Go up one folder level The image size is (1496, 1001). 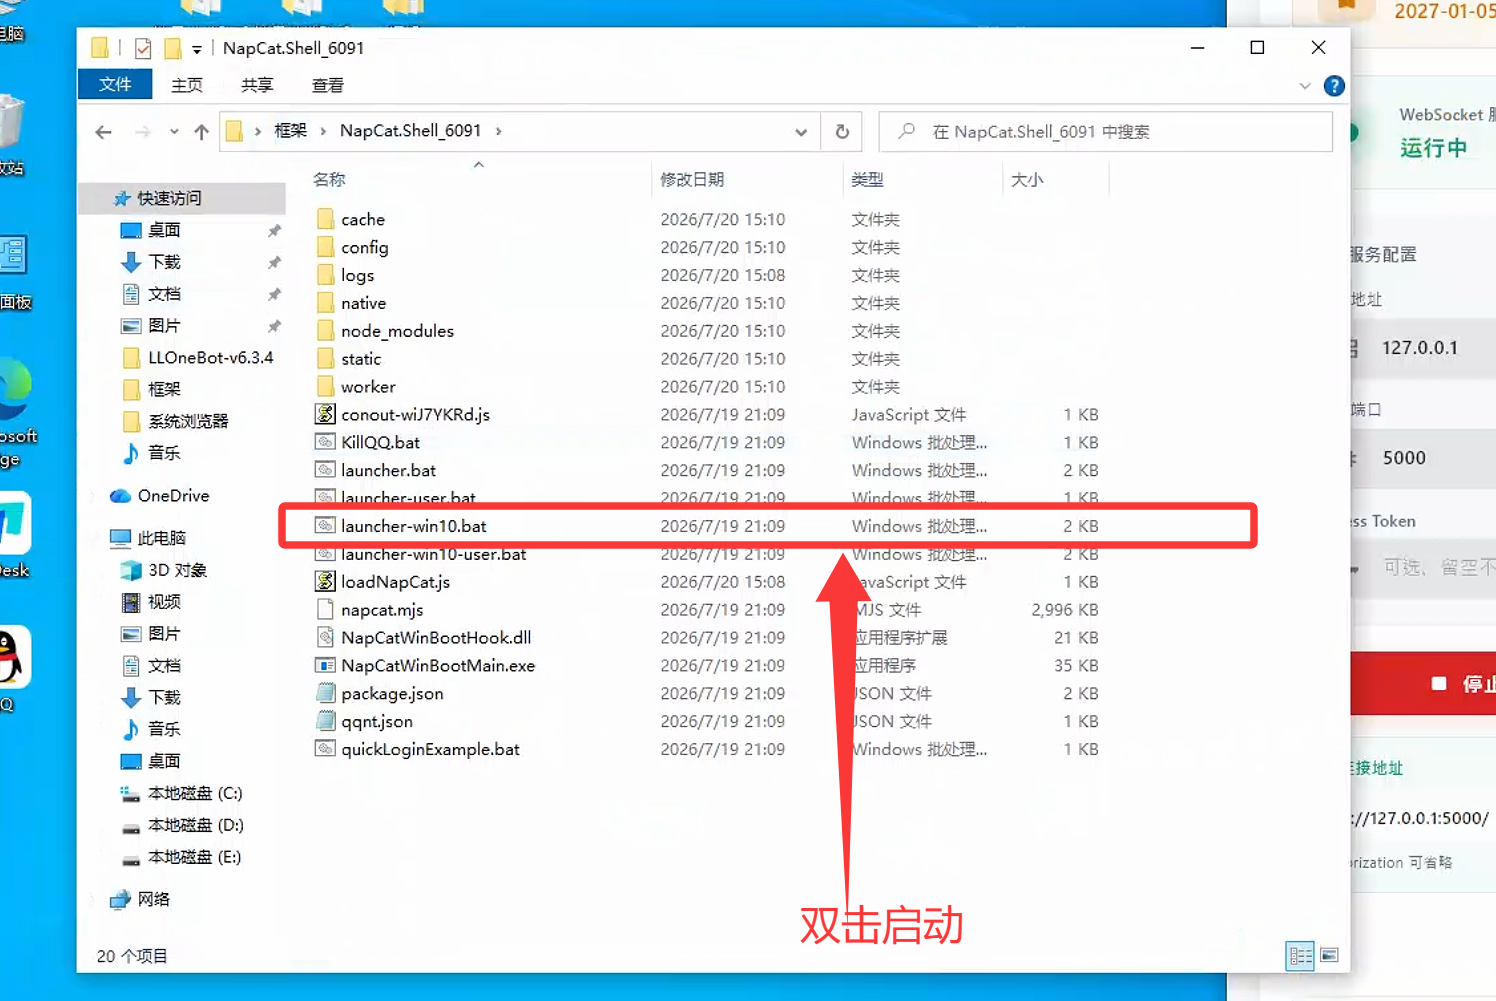pyautogui.click(x=201, y=132)
